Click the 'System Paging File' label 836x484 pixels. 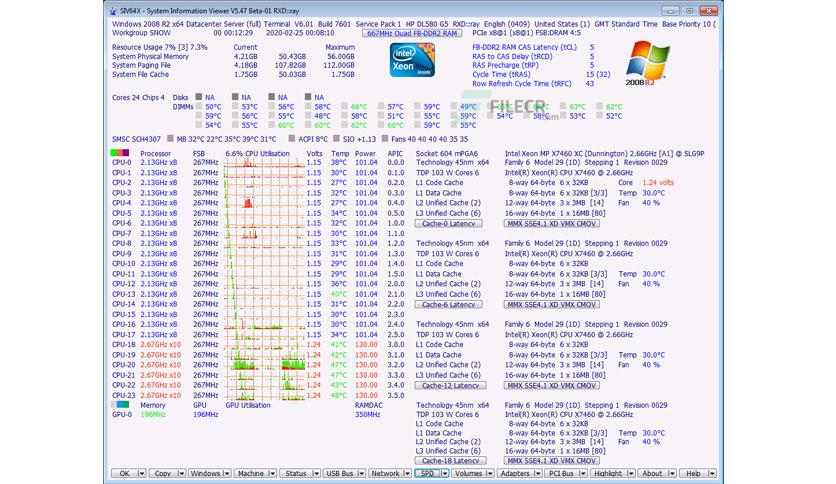tap(141, 66)
